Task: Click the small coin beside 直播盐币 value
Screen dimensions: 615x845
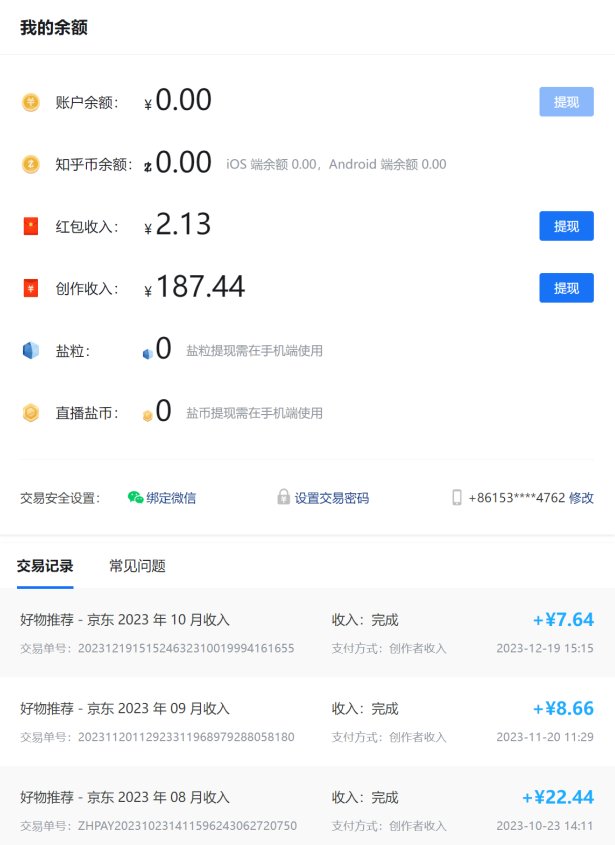Action: tap(147, 415)
